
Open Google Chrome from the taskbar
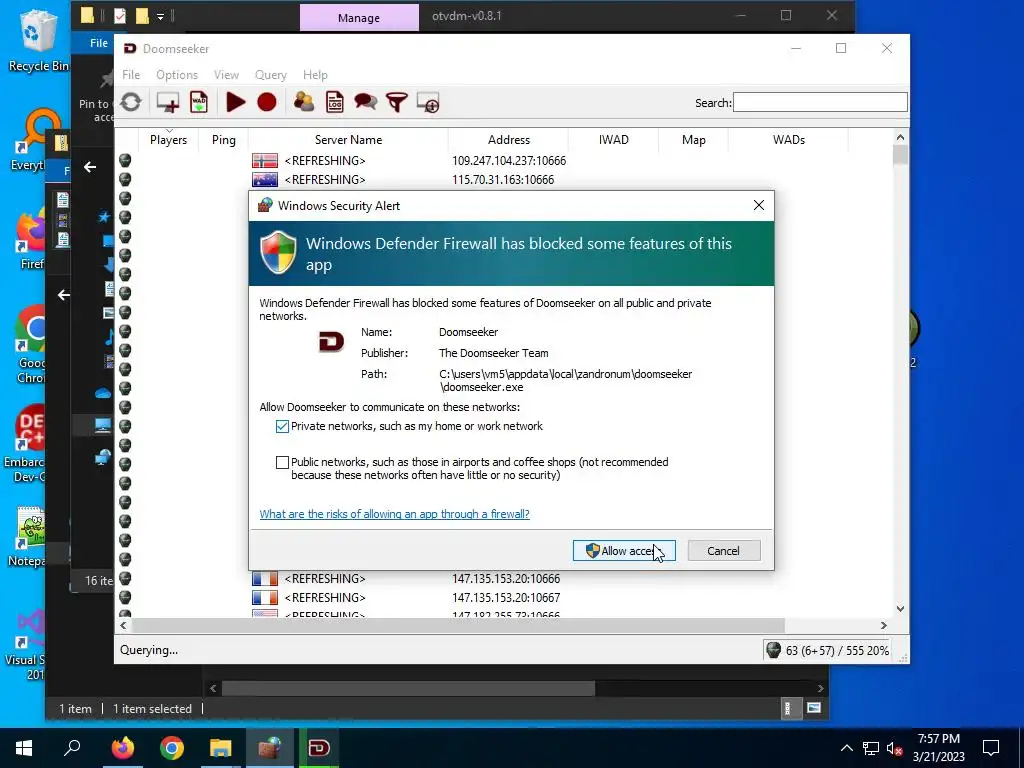point(172,748)
